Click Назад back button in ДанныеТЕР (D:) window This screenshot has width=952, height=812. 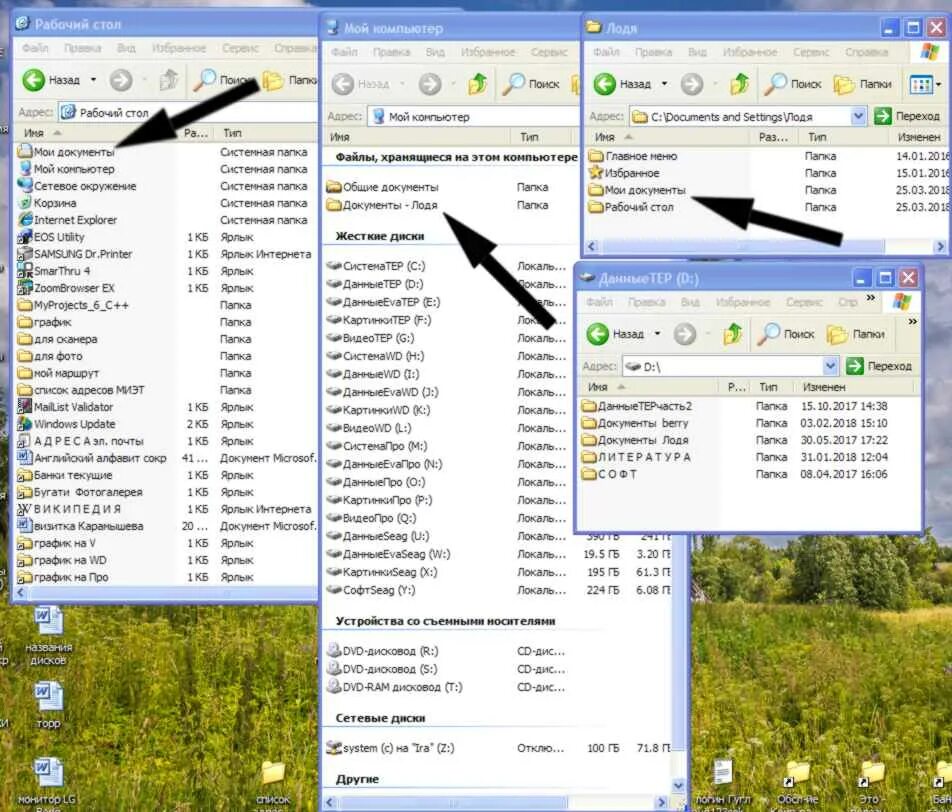coord(614,333)
